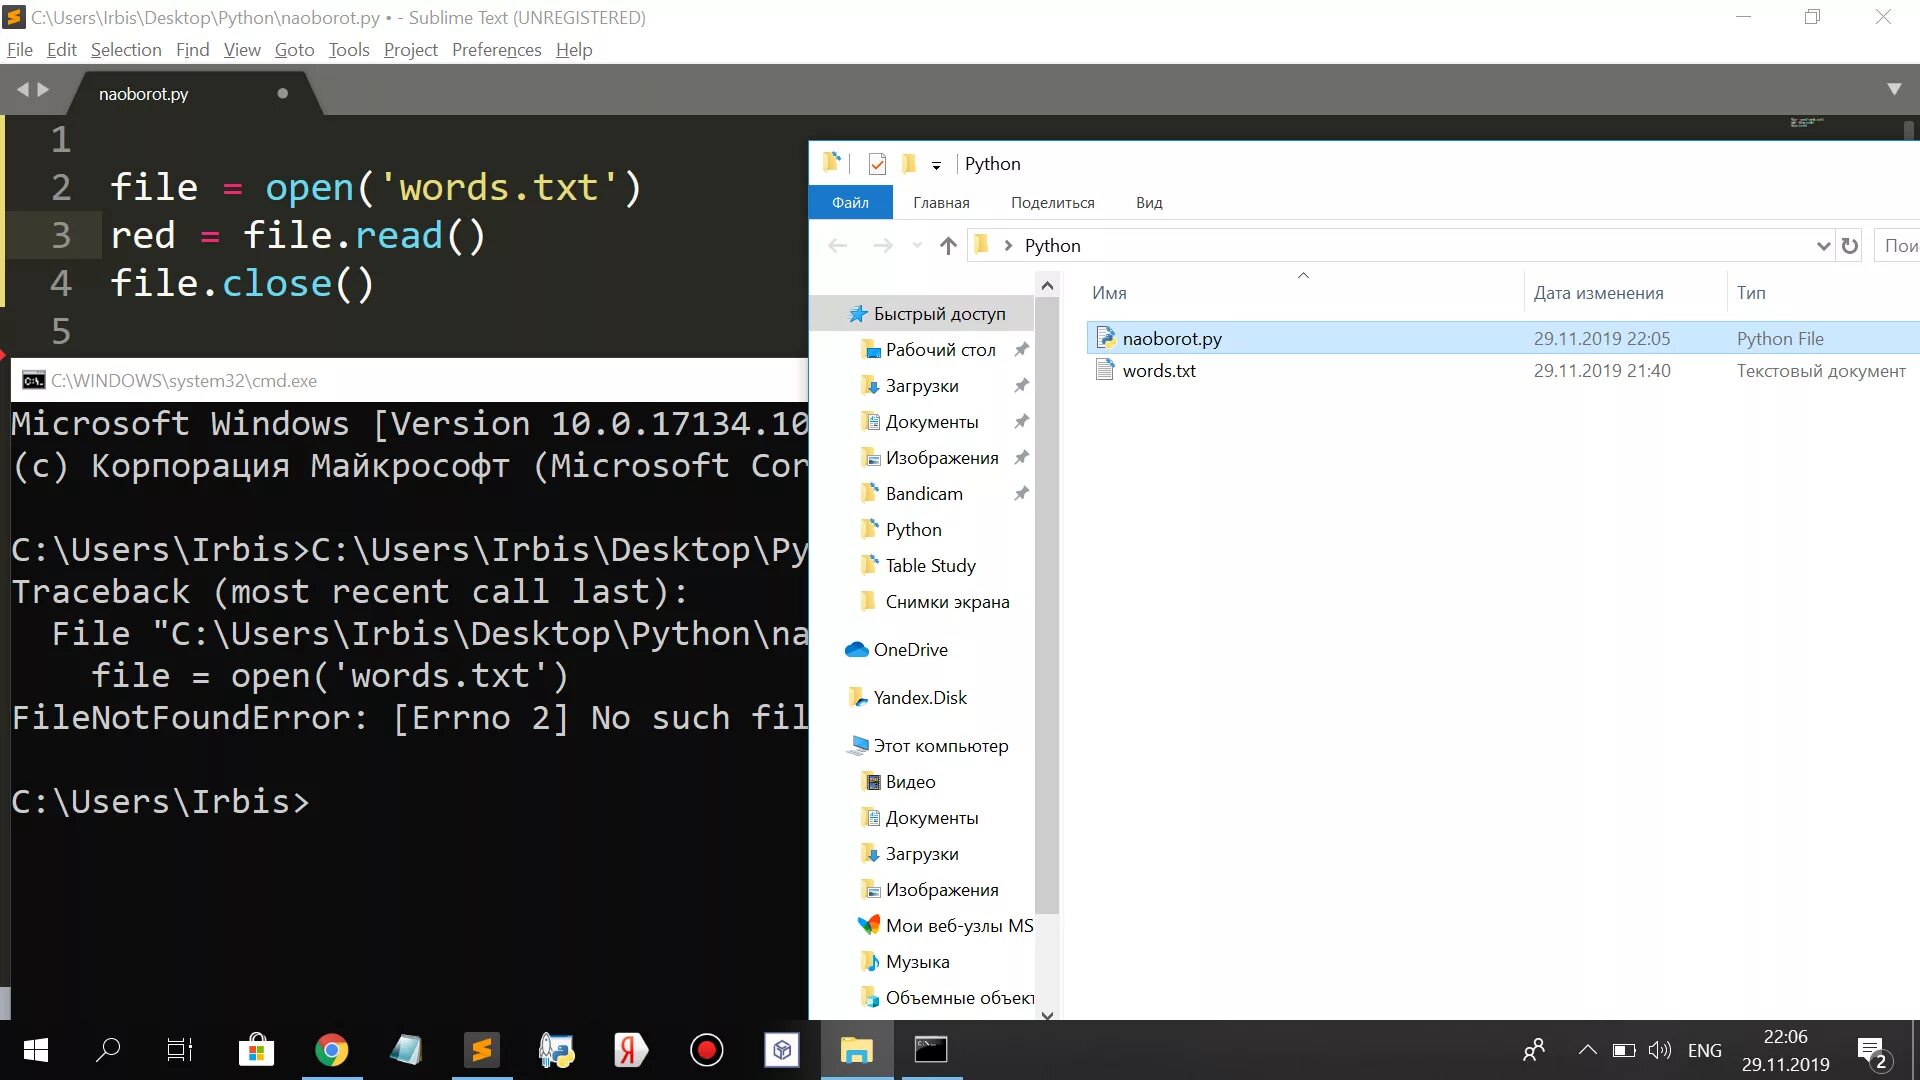The image size is (1920, 1080).
Task: Click the Tools menu in Sublime Text
Action: click(348, 49)
